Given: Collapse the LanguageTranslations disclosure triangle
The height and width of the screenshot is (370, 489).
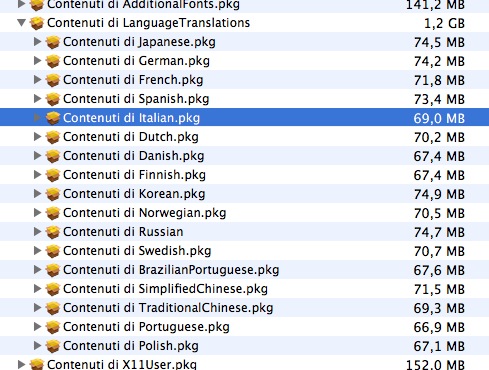Looking at the screenshot, I should 22,23.
